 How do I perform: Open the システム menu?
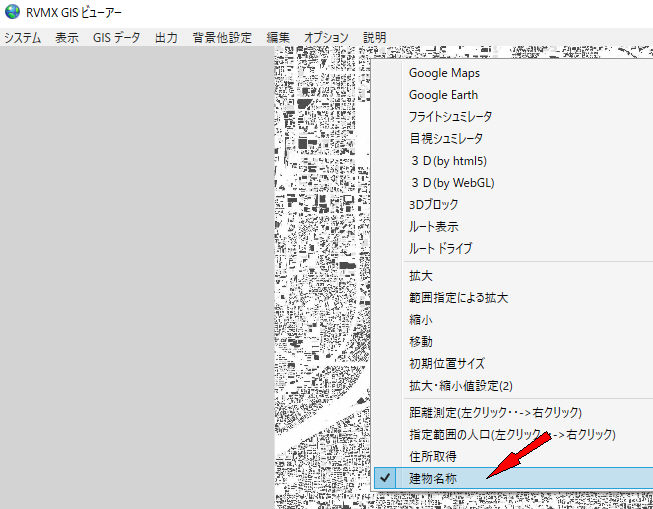pyautogui.click(x=23, y=38)
